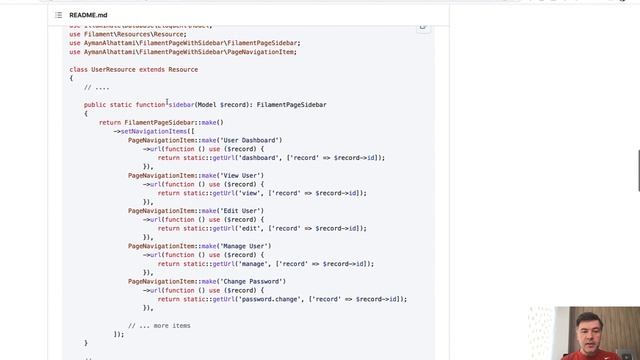Click the closing ']);' line
This screenshot has width=640, height=360.
coord(119,334)
